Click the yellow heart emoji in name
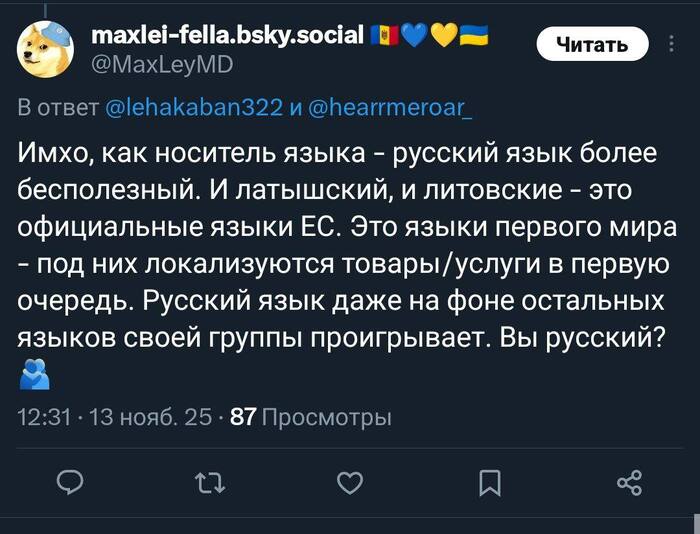The height and width of the screenshot is (534, 700). (x=444, y=38)
